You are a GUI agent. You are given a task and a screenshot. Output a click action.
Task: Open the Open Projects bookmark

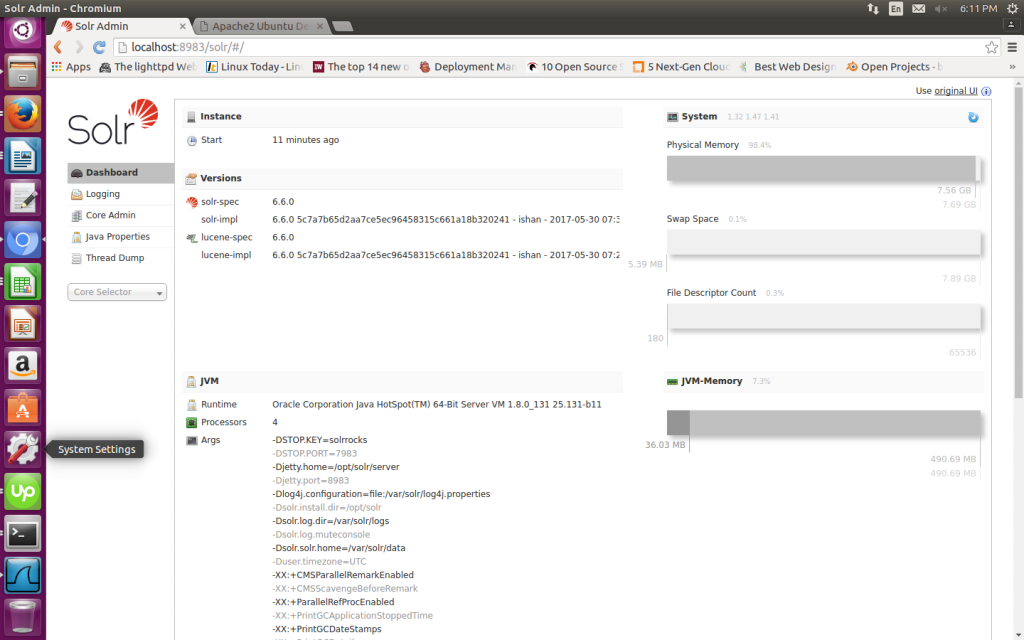coord(894,67)
